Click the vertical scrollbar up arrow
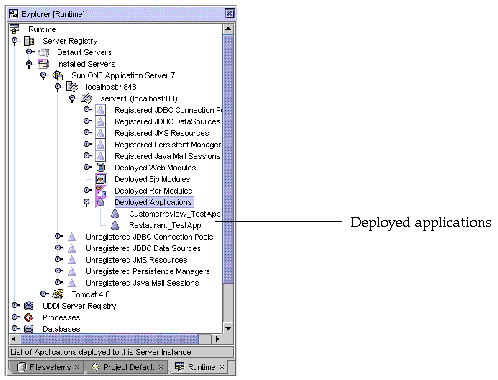 (228, 29)
